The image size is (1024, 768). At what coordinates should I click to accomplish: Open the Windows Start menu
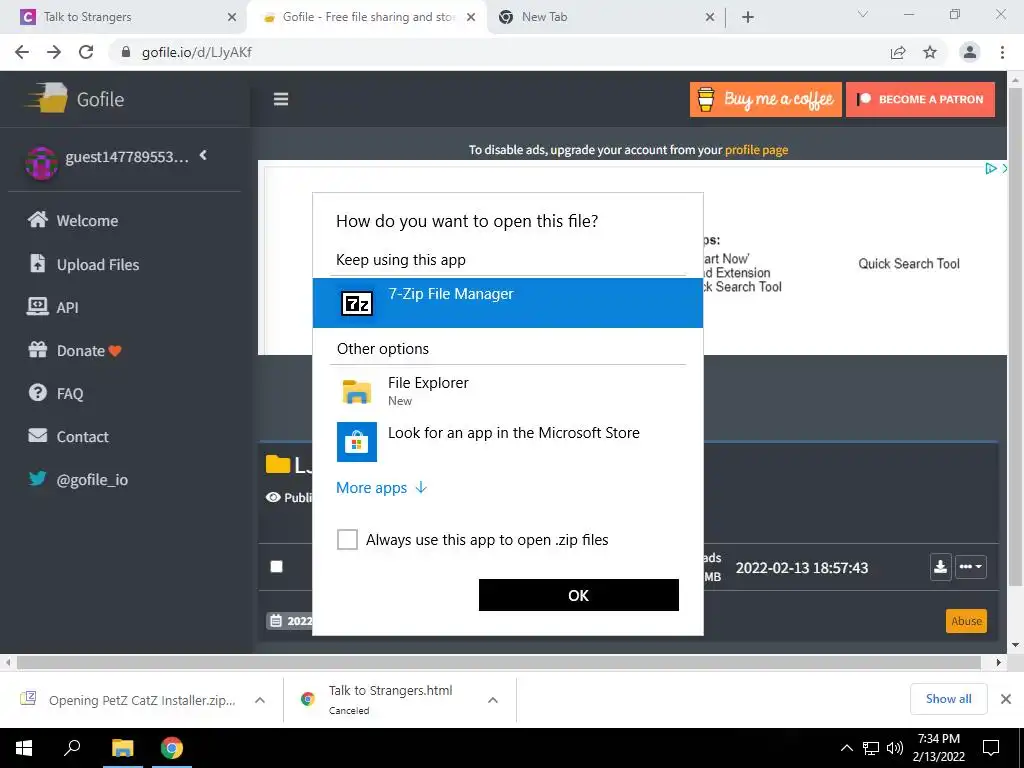(x=24, y=748)
